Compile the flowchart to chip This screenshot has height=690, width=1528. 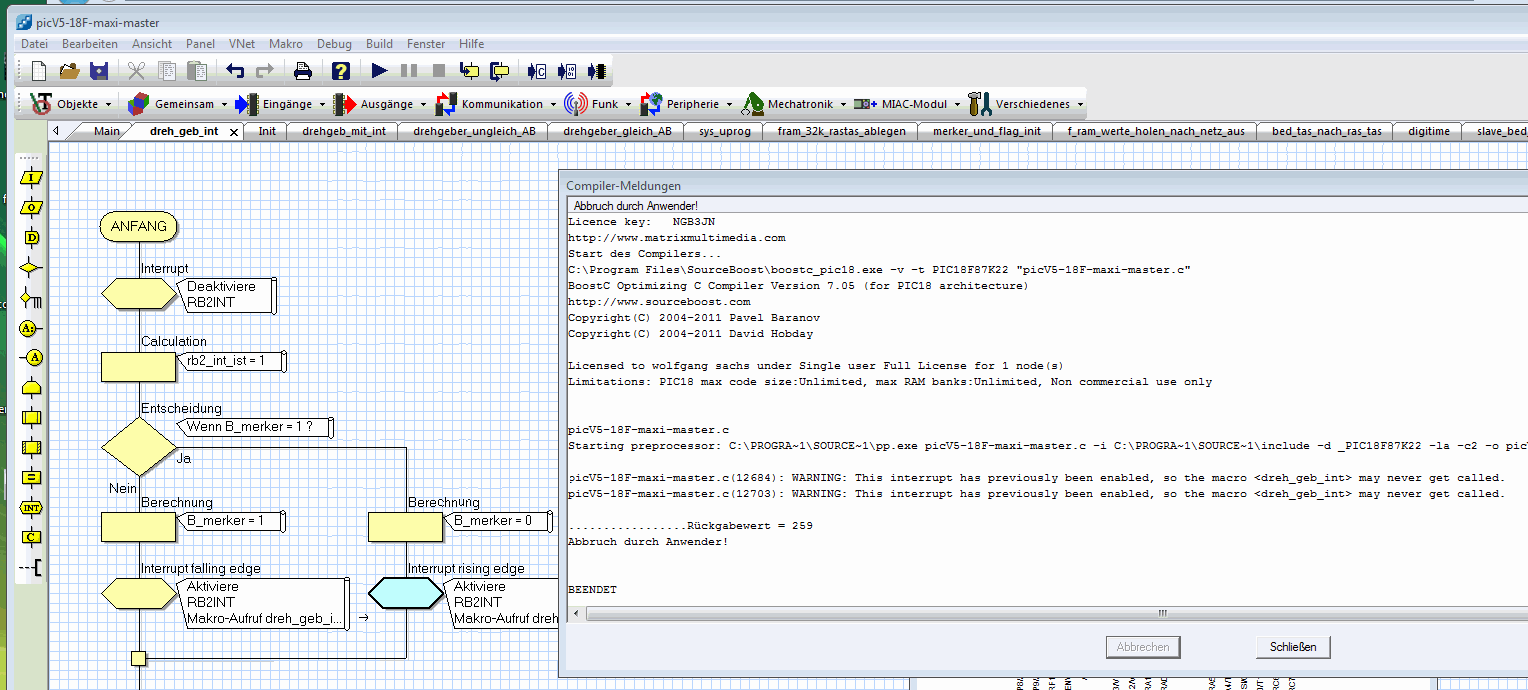597,71
